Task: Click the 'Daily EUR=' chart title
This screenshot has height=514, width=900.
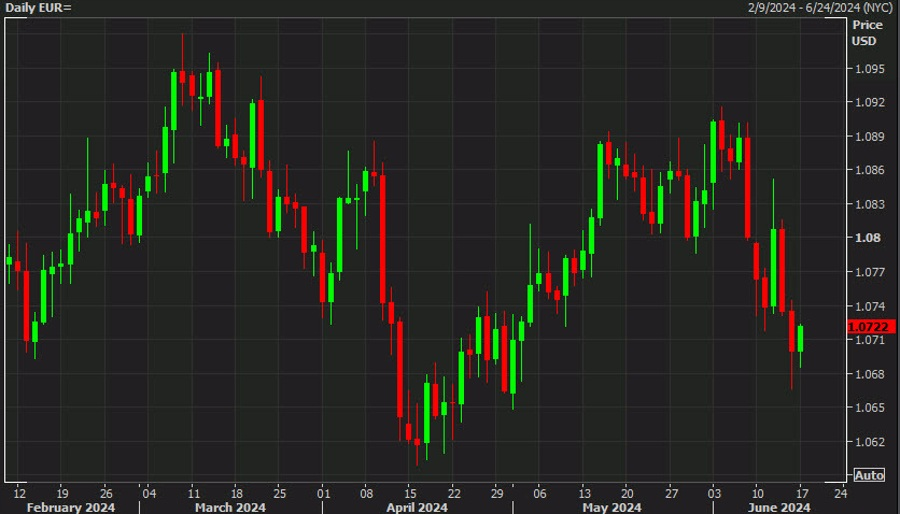Action: pos(38,8)
